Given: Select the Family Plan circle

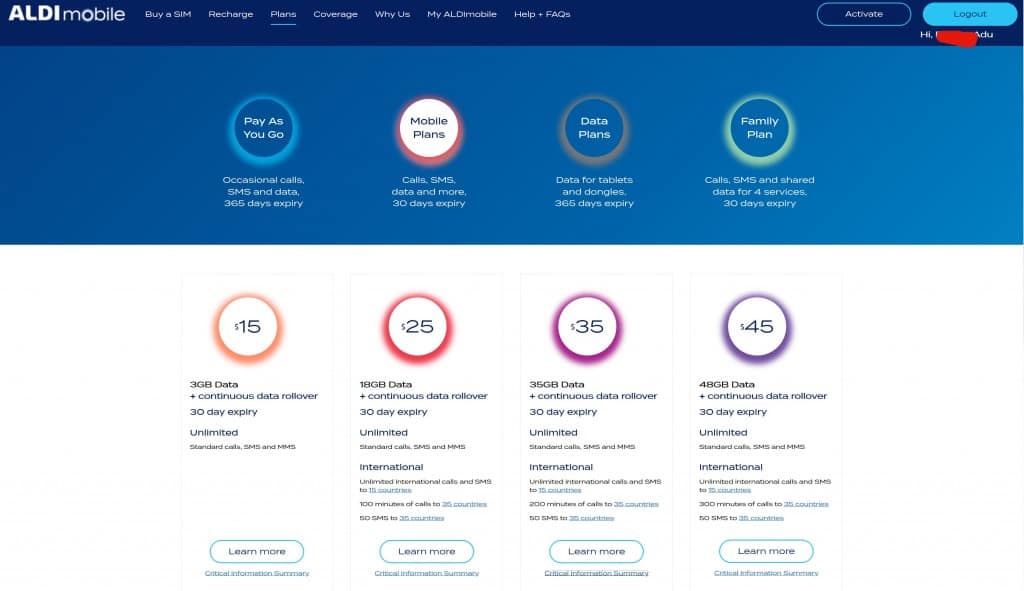Looking at the screenshot, I should [x=759, y=128].
